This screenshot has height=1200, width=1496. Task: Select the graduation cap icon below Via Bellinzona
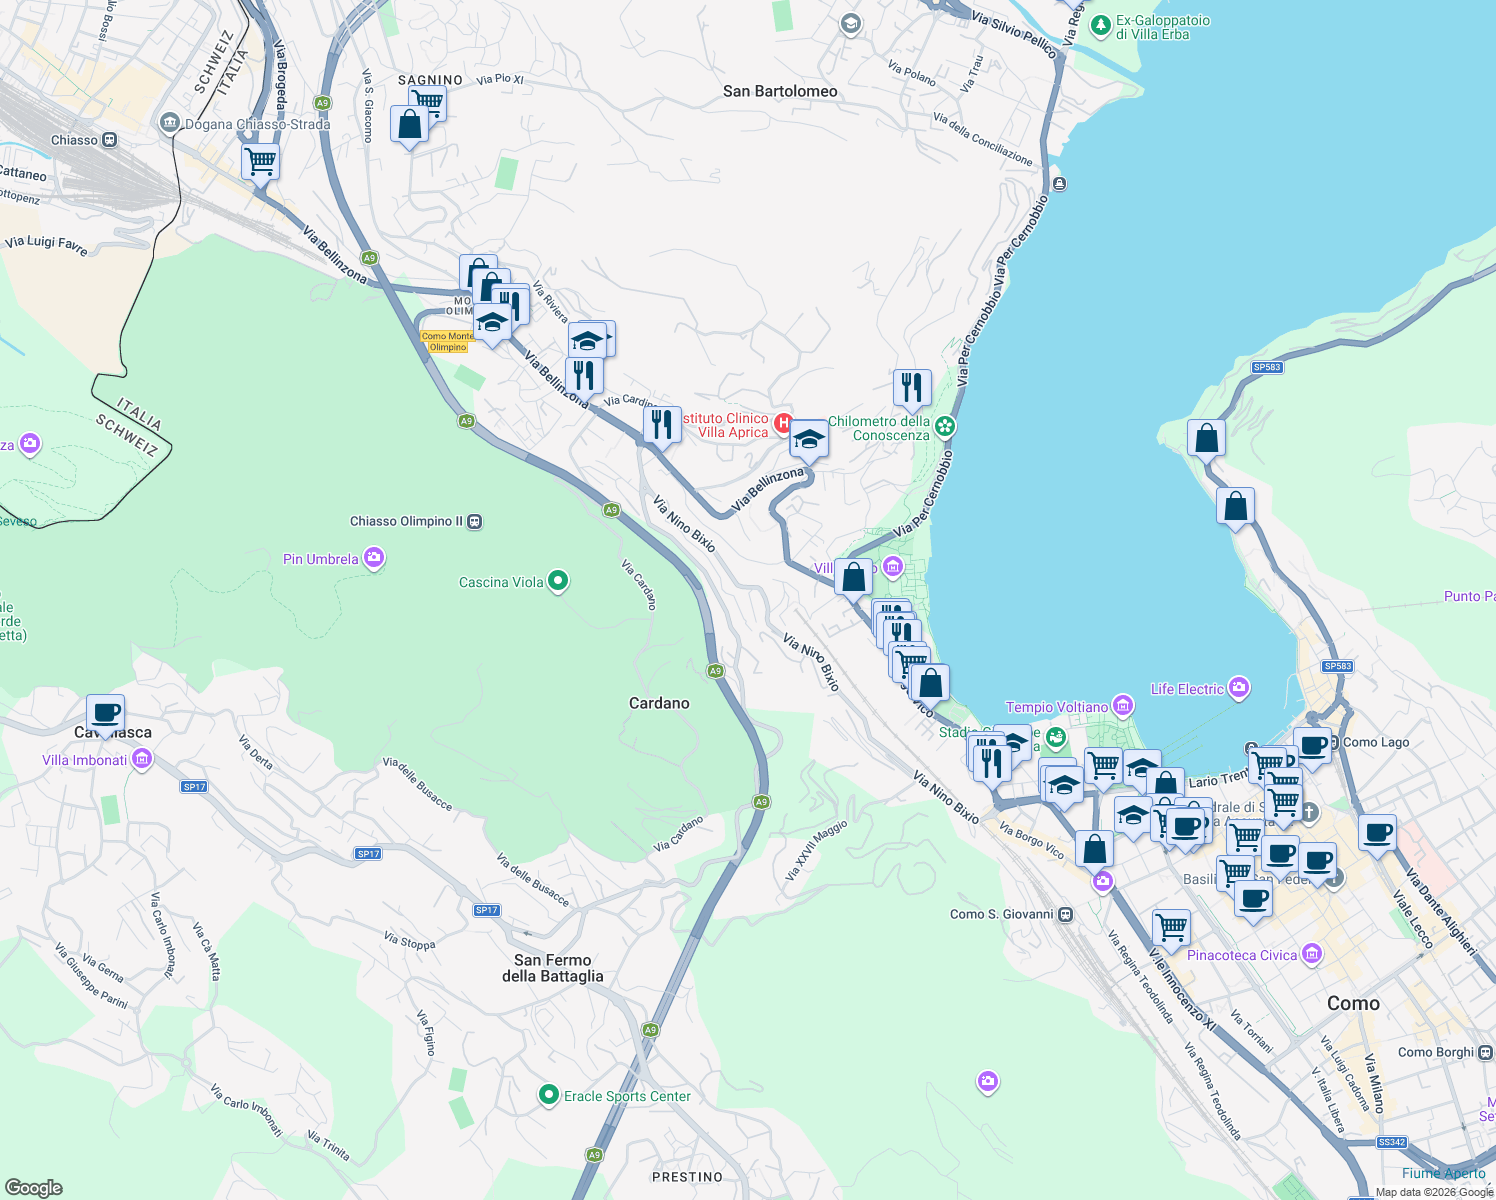[x=809, y=437]
